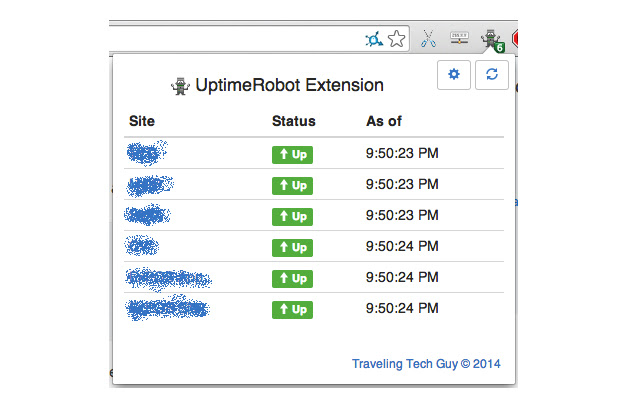Click the Up badge in the third row
This screenshot has width=640, height=400.
click(x=292, y=217)
